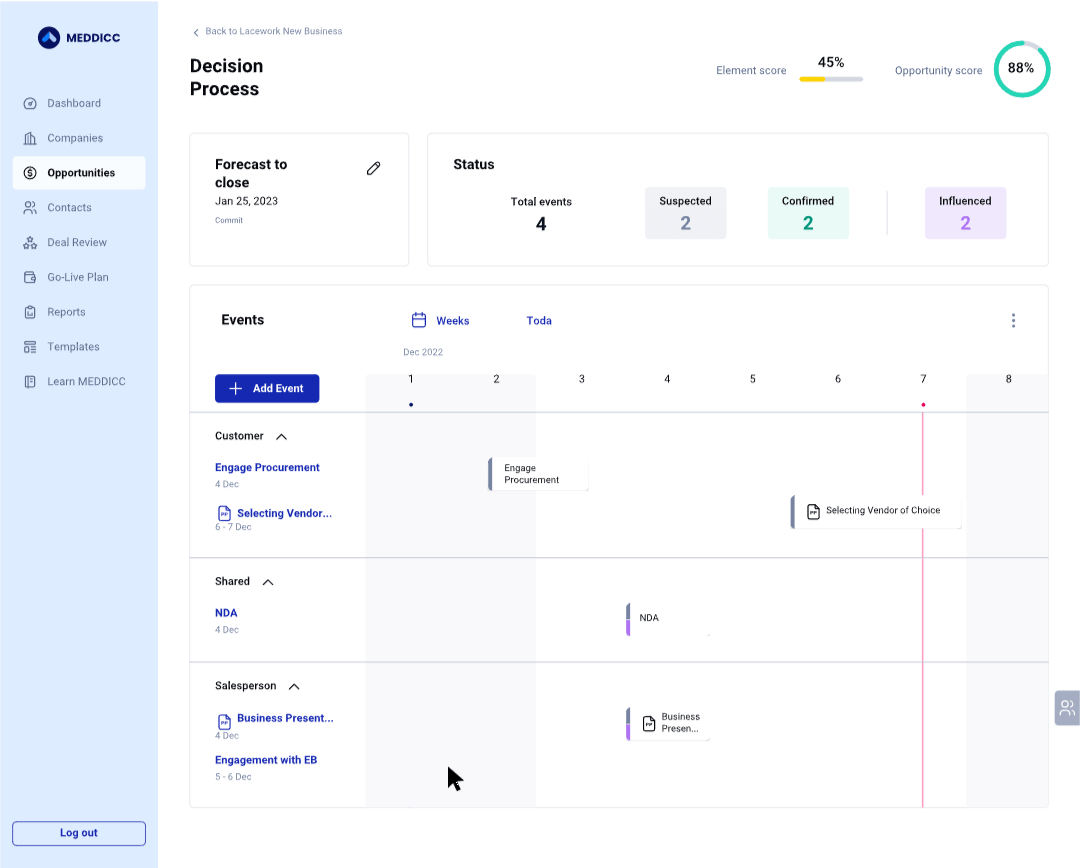Select the NDA event bar on timeline
This screenshot has height=868, width=1080.
pos(668,619)
